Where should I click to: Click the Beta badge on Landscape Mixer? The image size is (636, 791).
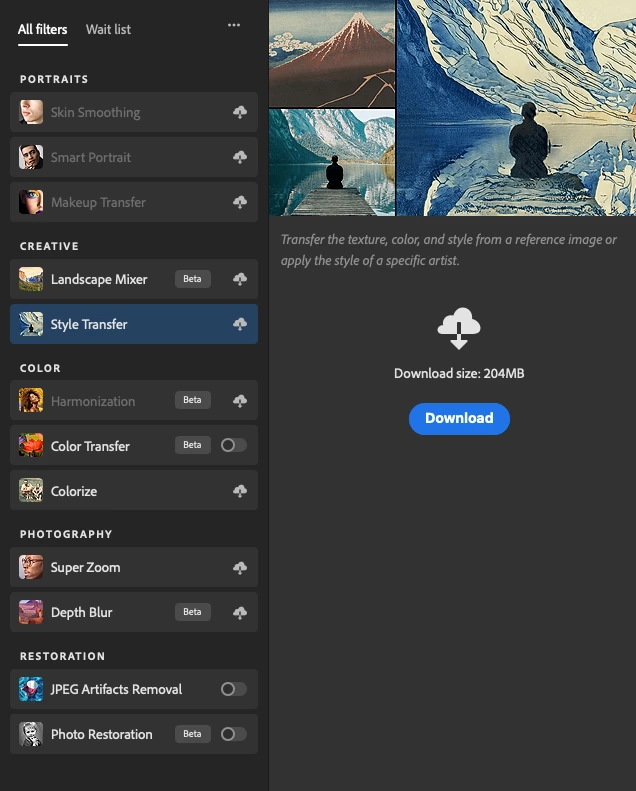click(193, 279)
